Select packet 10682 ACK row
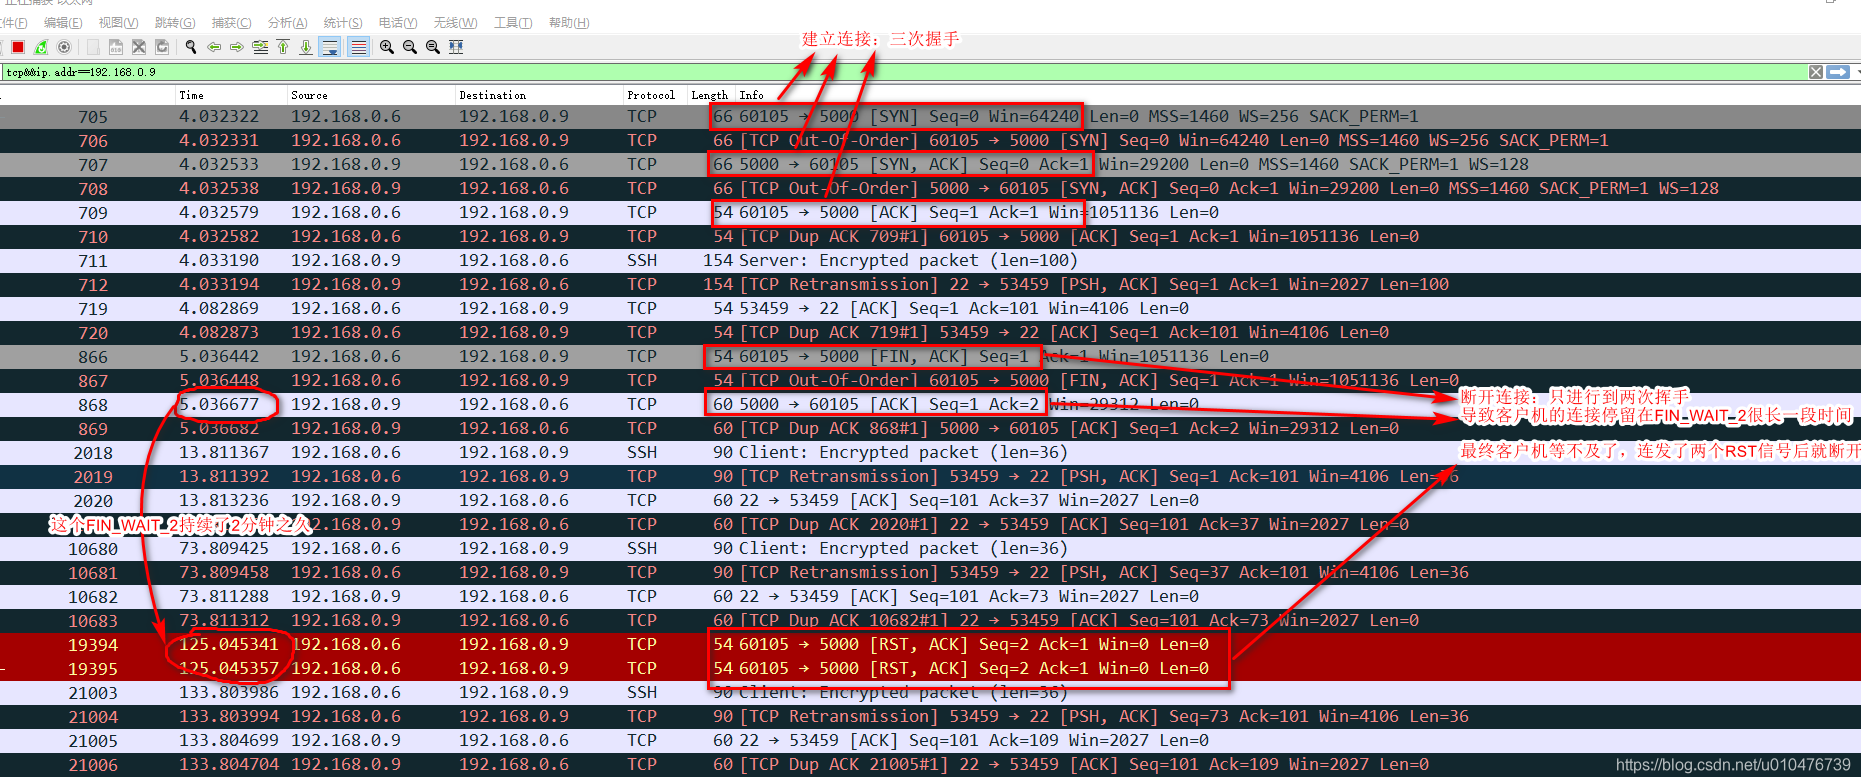 [930, 596]
